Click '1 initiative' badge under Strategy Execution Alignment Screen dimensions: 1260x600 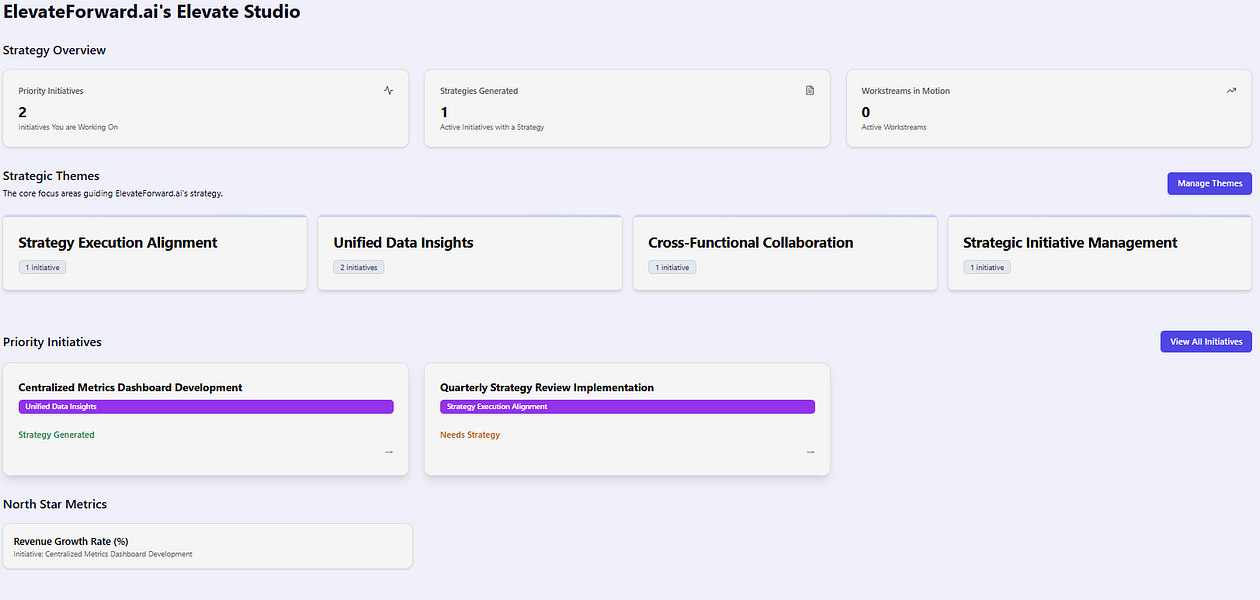[x=42, y=267]
